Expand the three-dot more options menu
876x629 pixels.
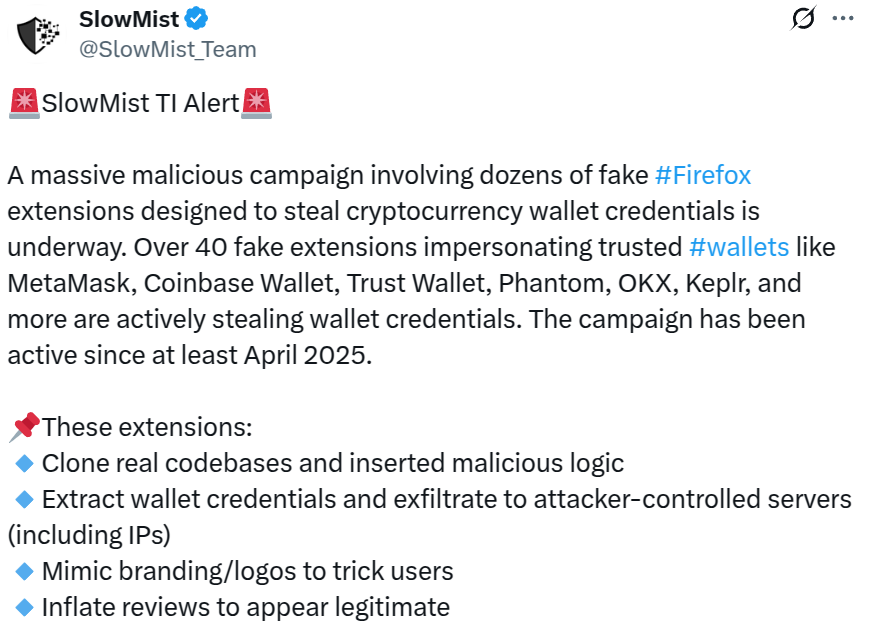(x=843, y=18)
